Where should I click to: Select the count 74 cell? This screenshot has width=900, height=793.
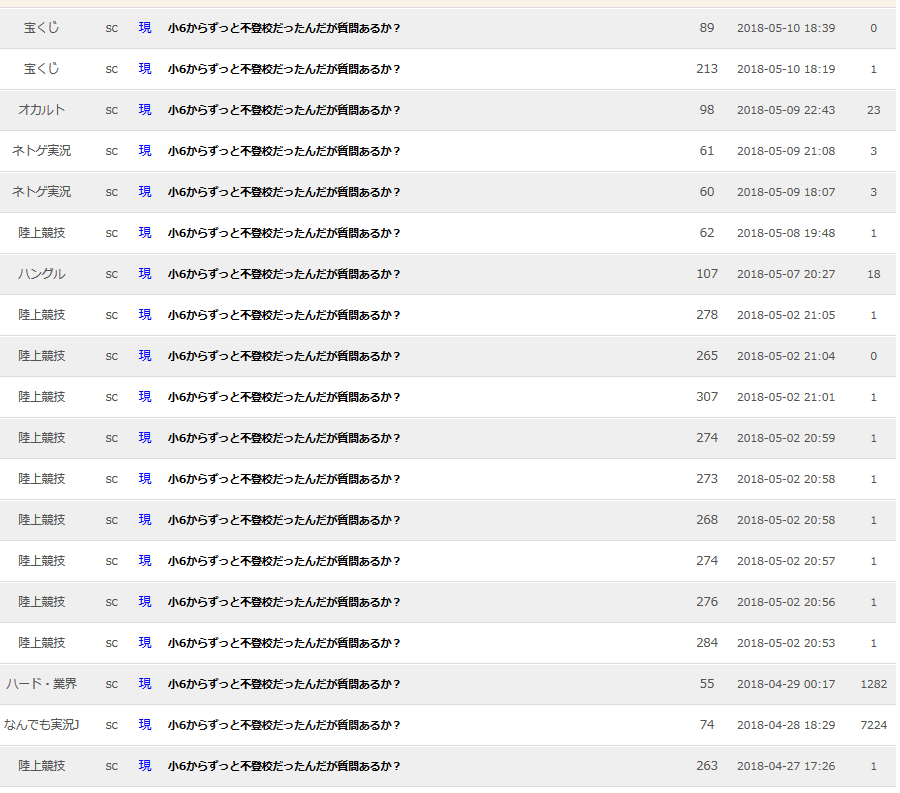click(x=707, y=725)
